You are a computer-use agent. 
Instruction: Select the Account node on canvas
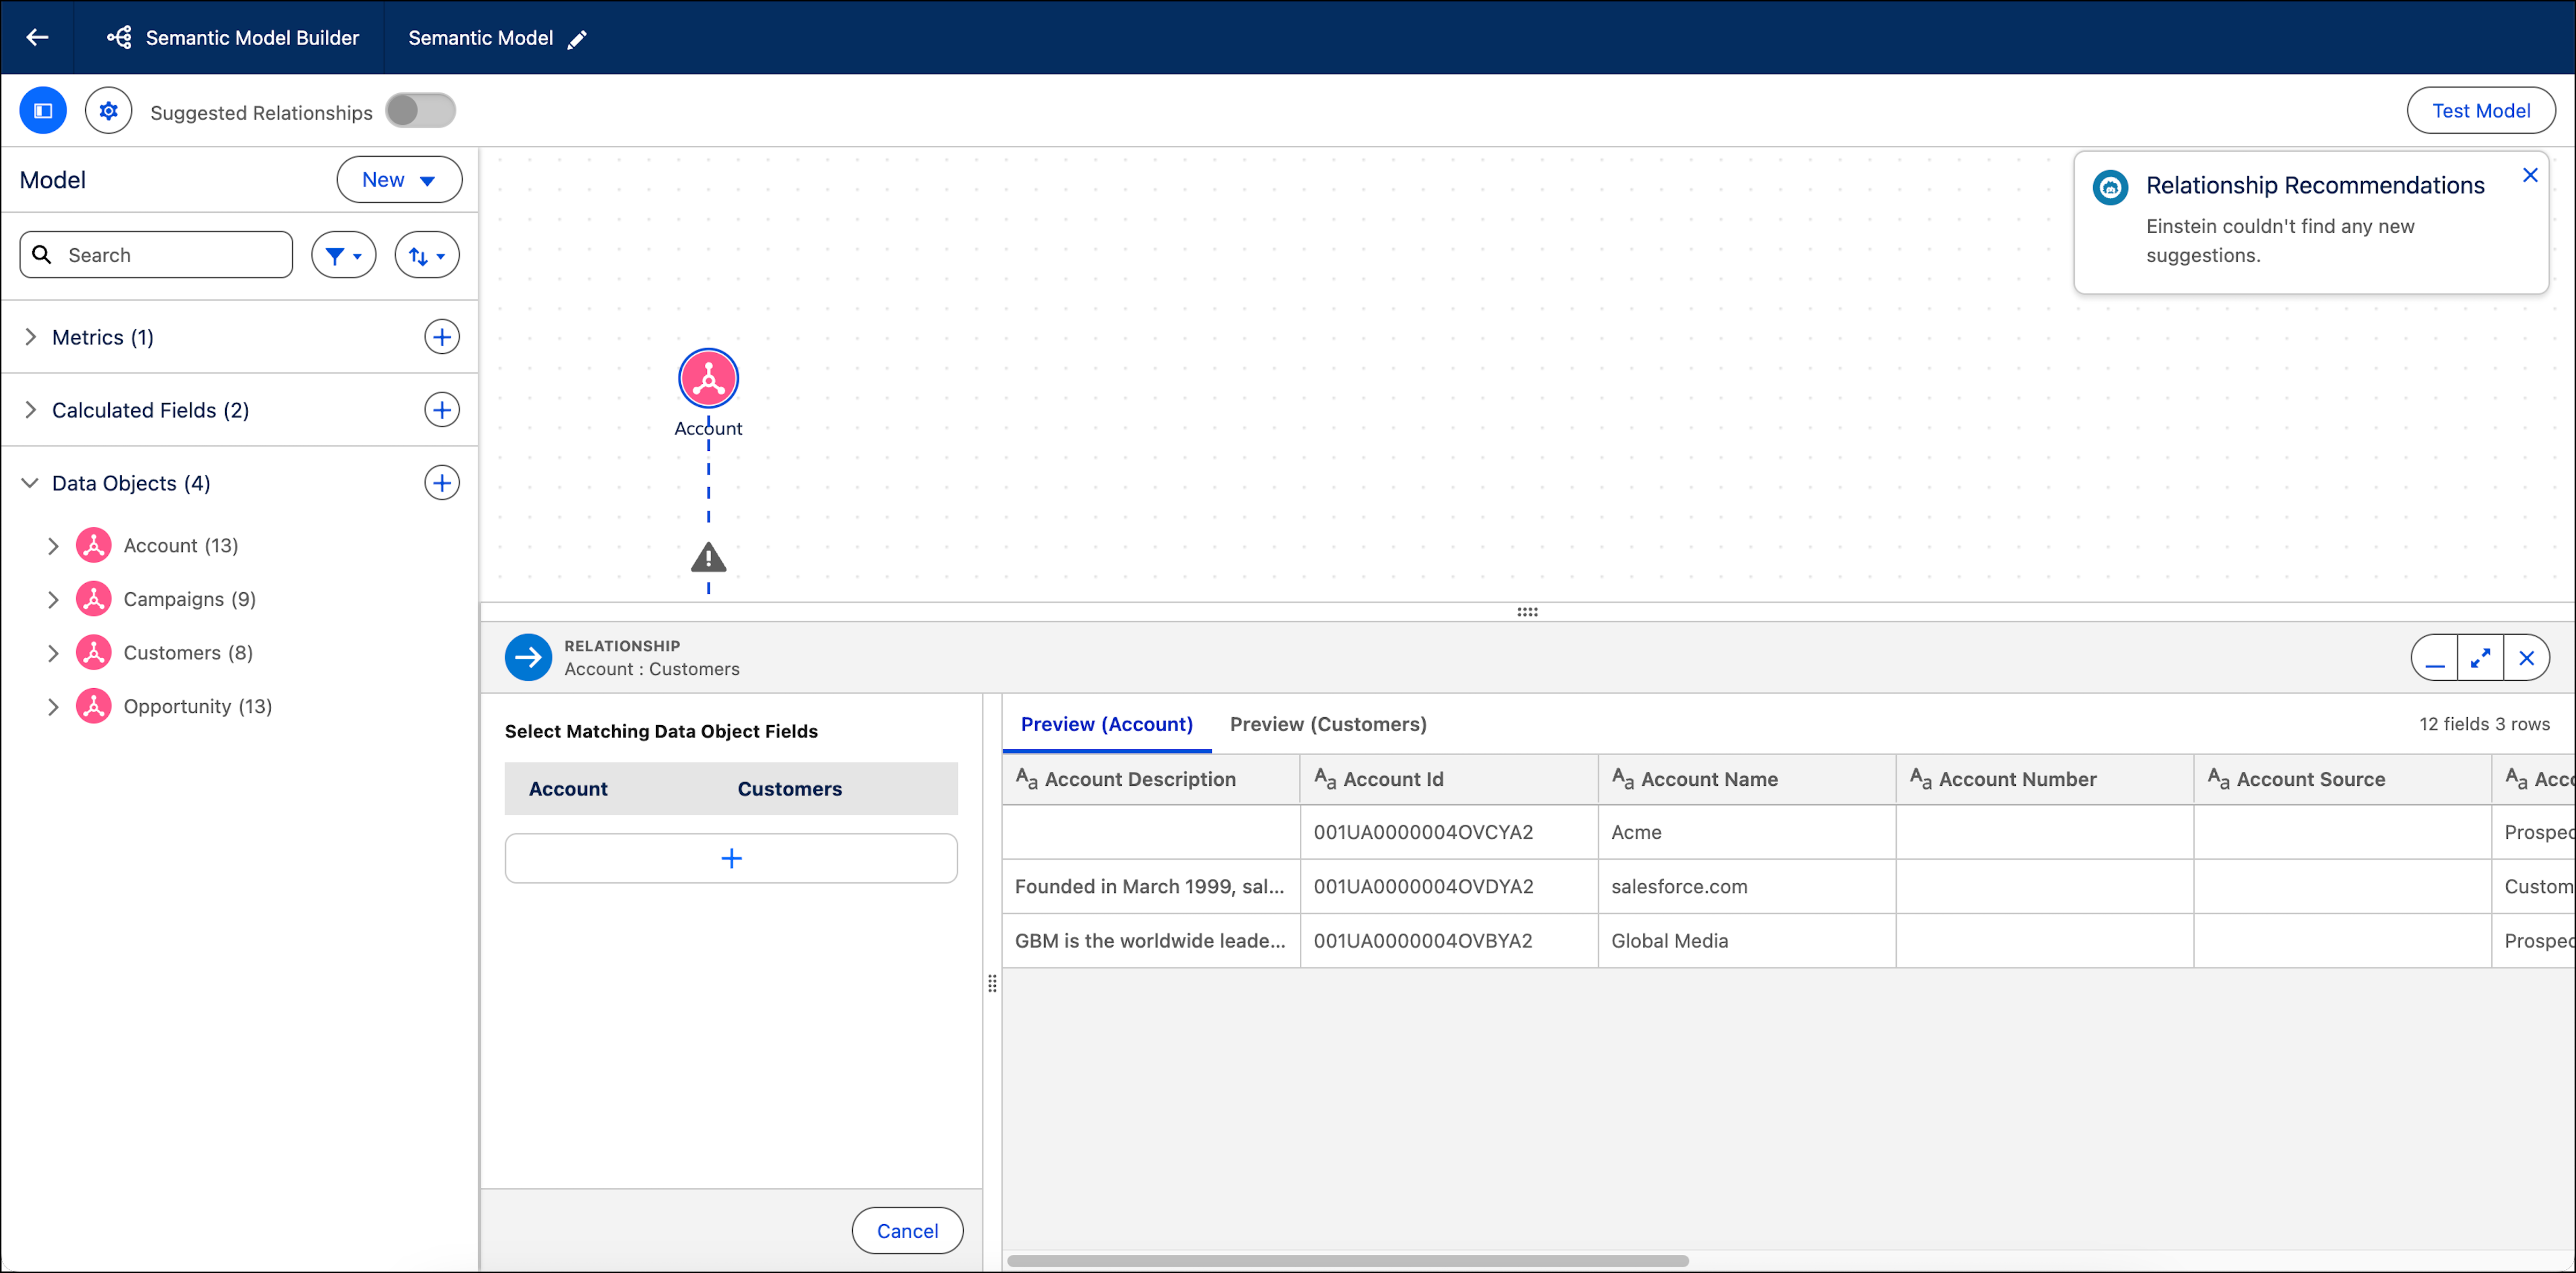[x=708, y=379]
